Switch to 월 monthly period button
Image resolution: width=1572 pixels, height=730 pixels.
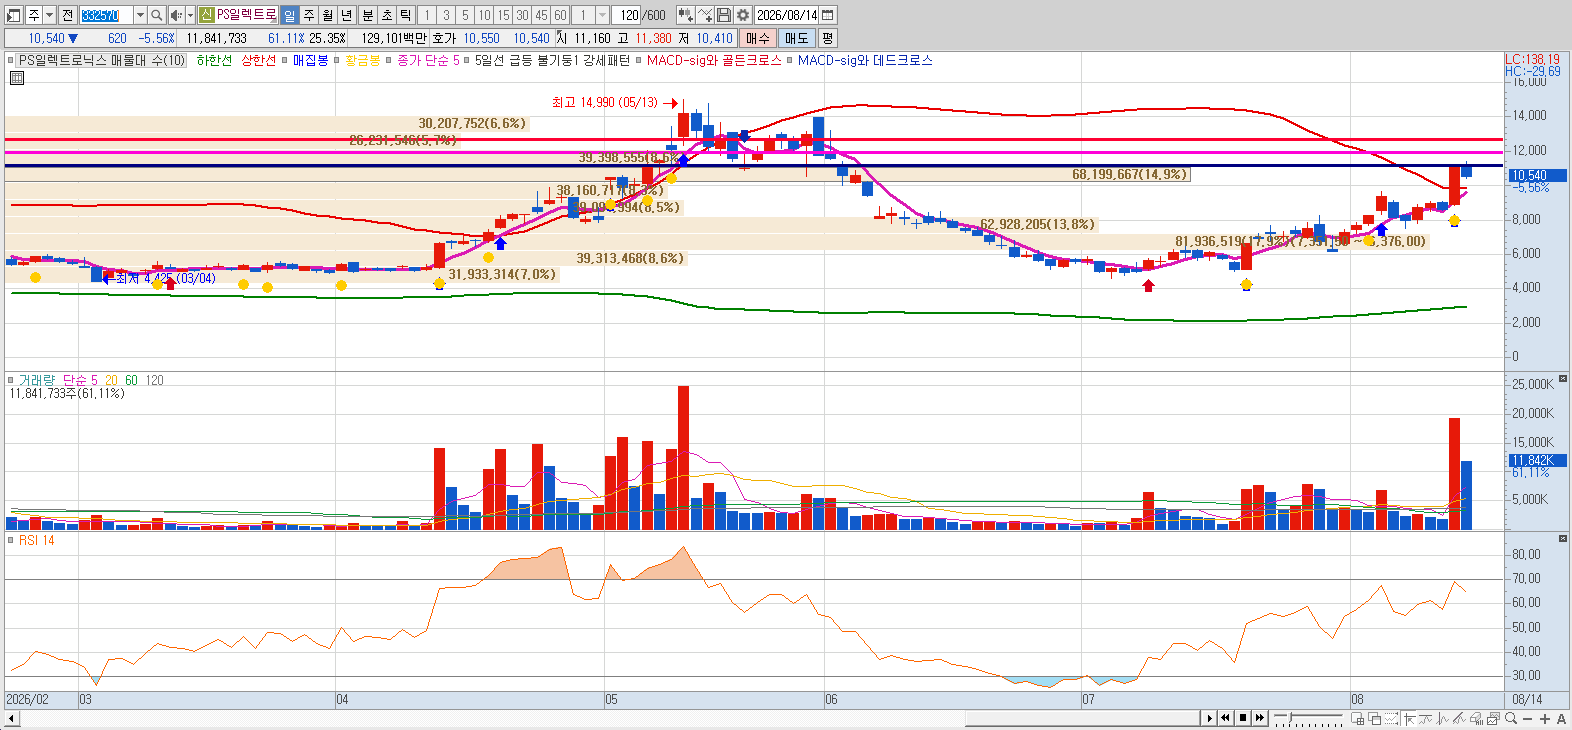coord(327,15)
